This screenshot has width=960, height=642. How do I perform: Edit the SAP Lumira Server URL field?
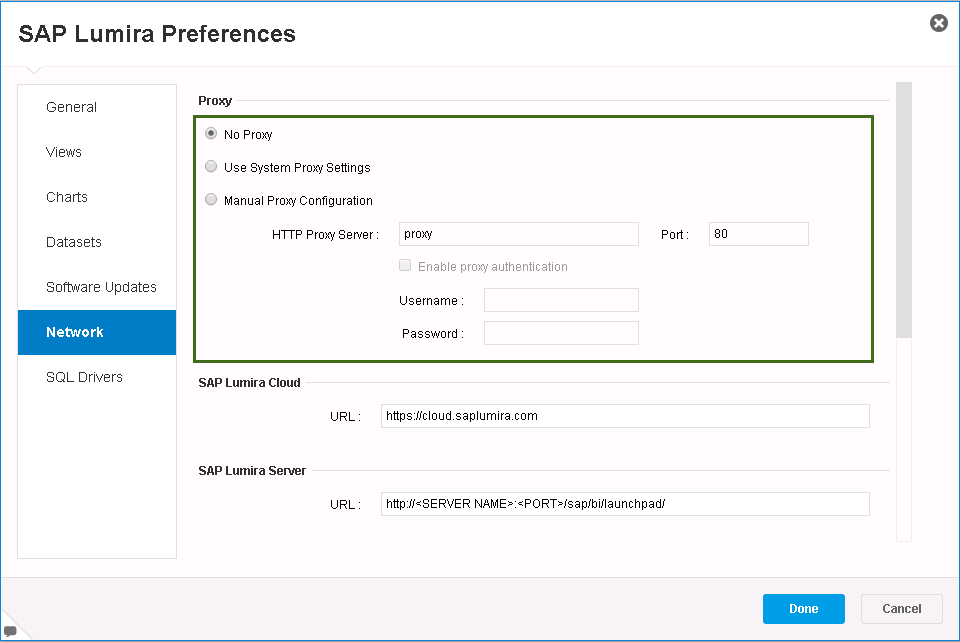coord(625,504)
